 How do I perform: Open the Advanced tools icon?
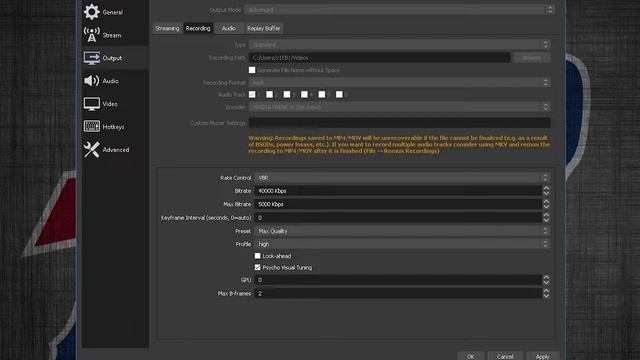coord(91,149)
